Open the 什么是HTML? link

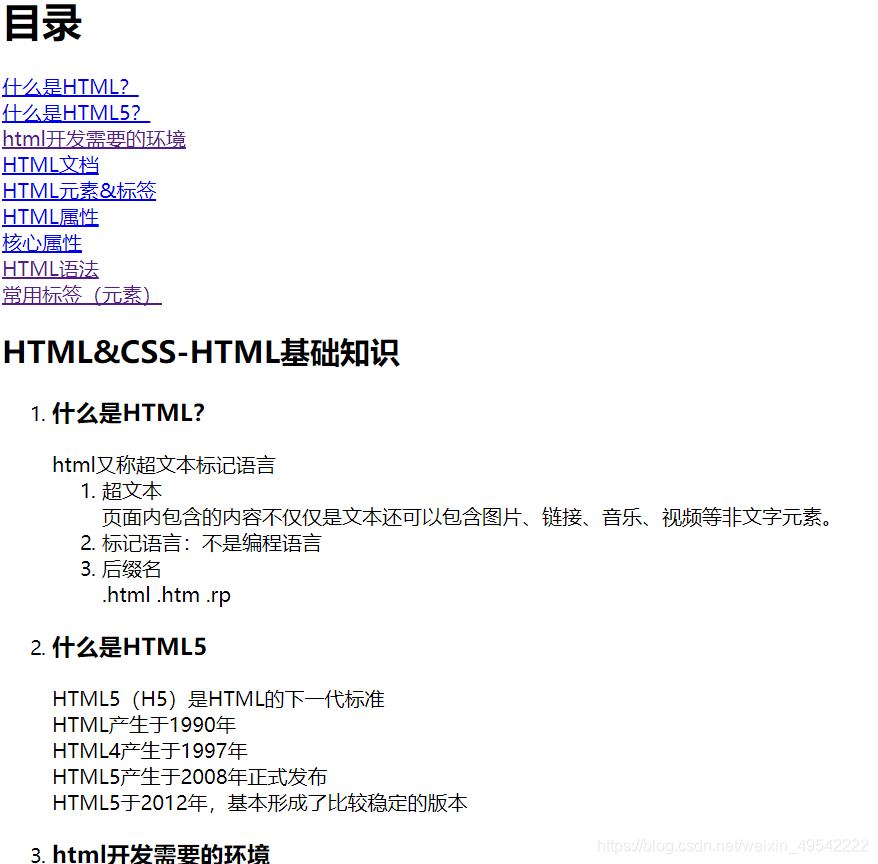tap(70, 87)
